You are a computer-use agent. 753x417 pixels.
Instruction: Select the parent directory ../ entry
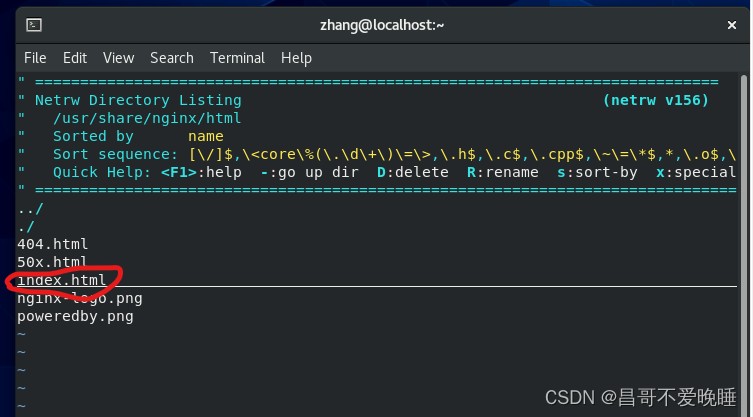[30, 208]
